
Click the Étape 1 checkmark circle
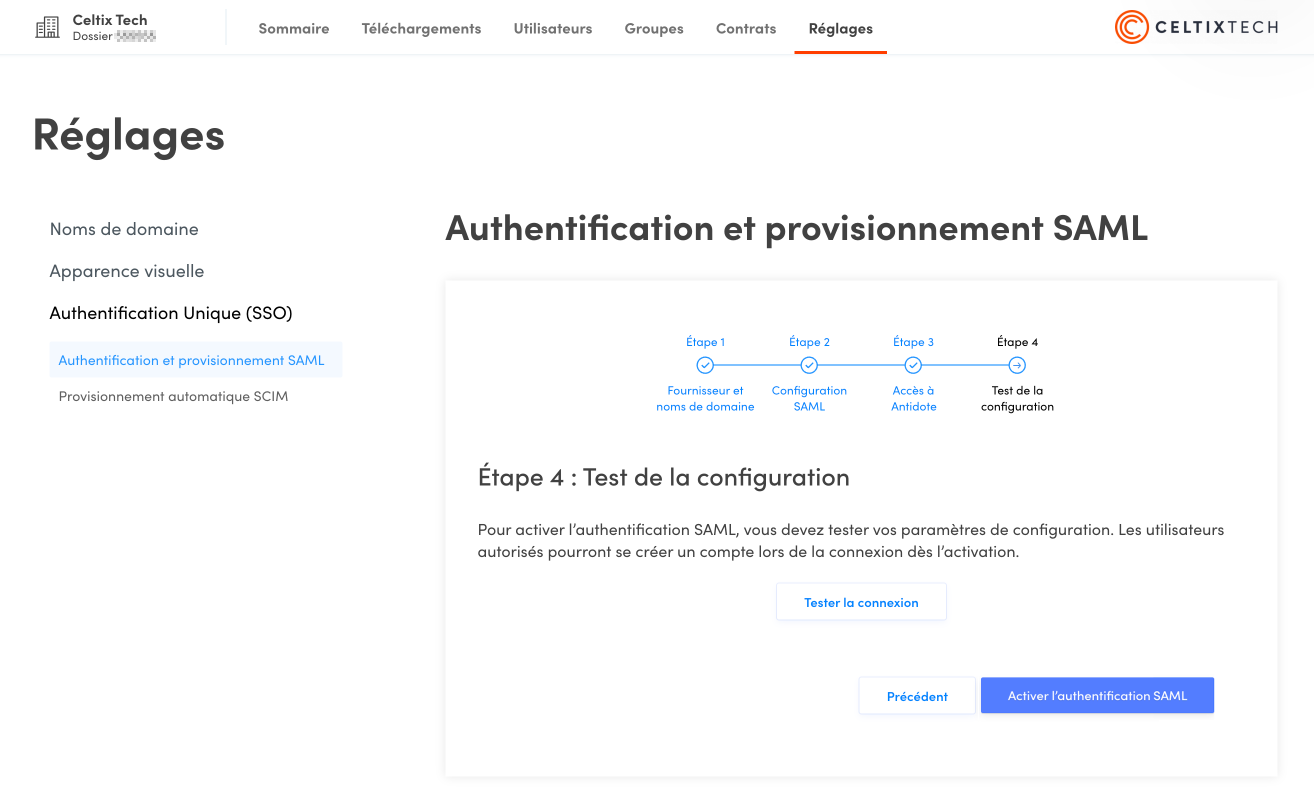(705, 366)
